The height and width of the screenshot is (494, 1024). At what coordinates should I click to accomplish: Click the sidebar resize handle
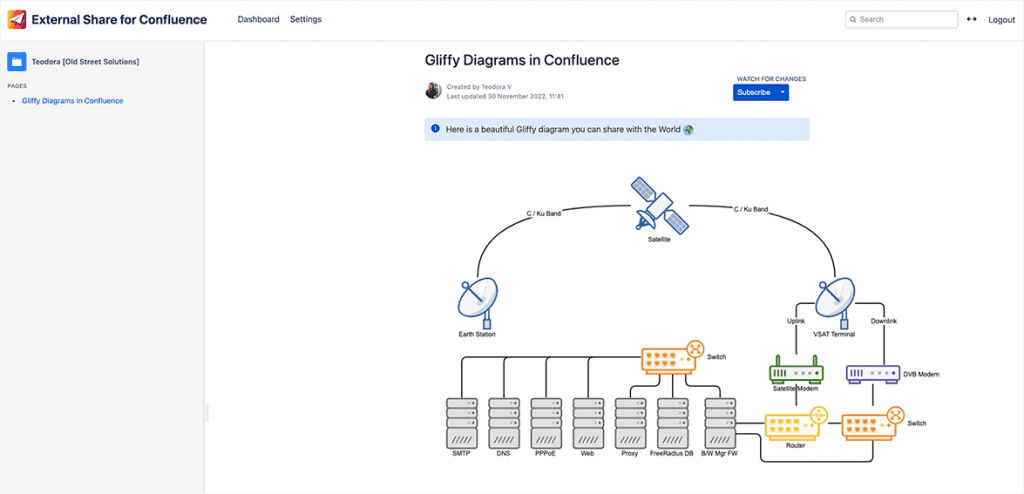pyautogui.click(x=207, y=412)
